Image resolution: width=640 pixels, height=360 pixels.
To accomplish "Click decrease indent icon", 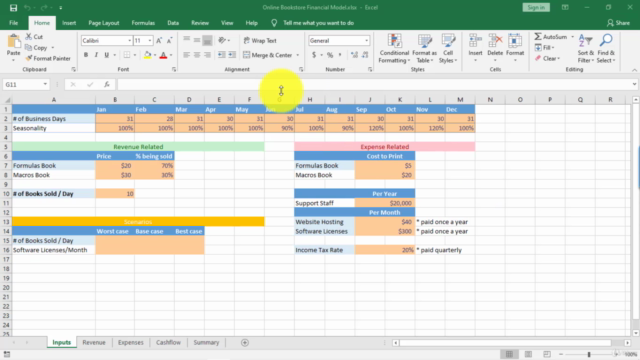I will [222, 55].
